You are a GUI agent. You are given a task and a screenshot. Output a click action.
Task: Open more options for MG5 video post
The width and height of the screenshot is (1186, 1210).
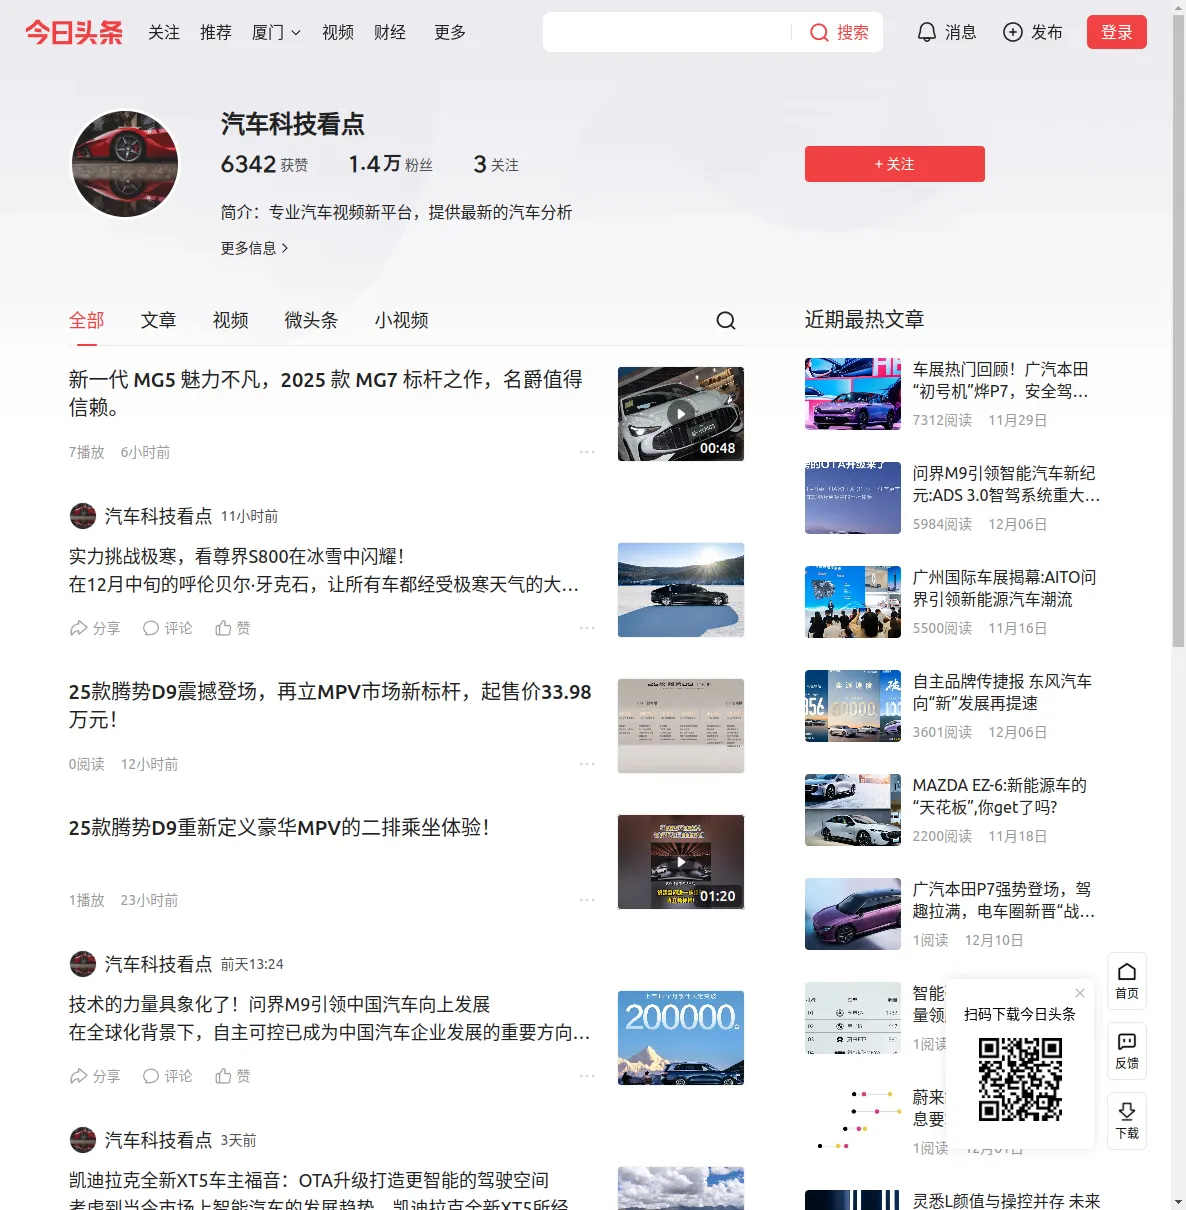tap(587, 452)
